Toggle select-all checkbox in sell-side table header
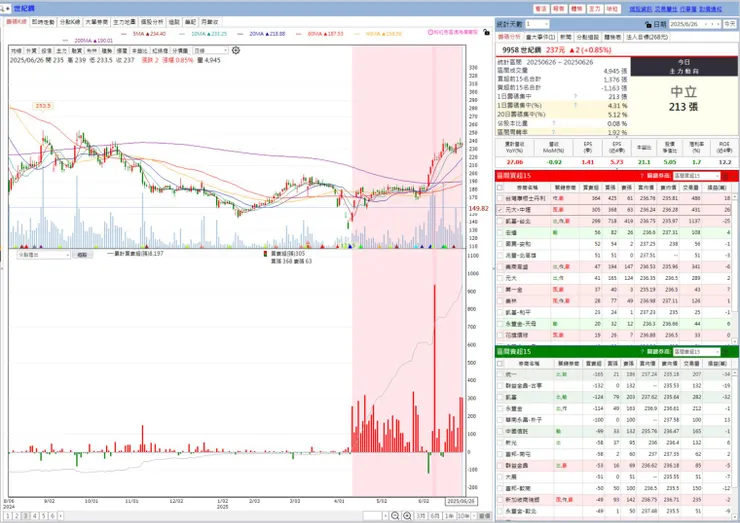This screenshot has width=740, height=523. [x=500, y=363]
